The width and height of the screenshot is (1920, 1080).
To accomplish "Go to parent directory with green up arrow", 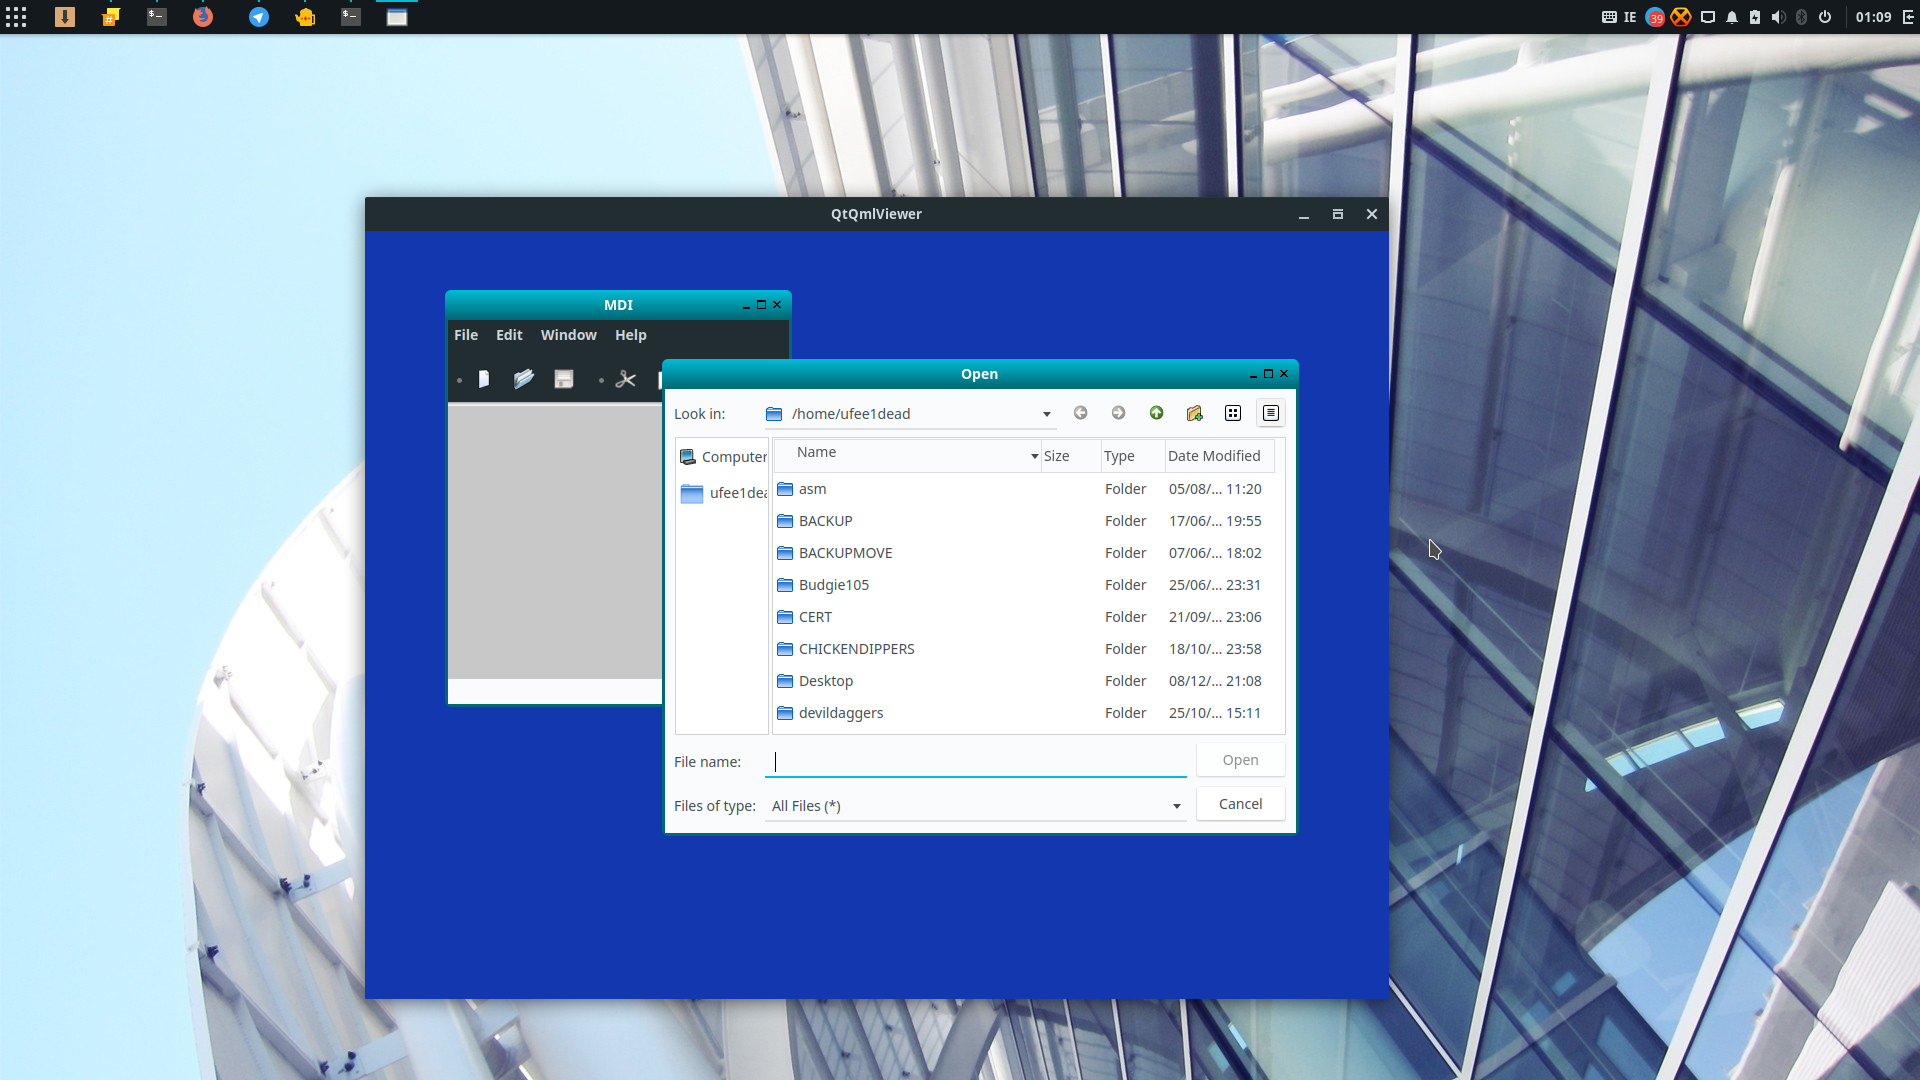I will tap(1157, 413).
